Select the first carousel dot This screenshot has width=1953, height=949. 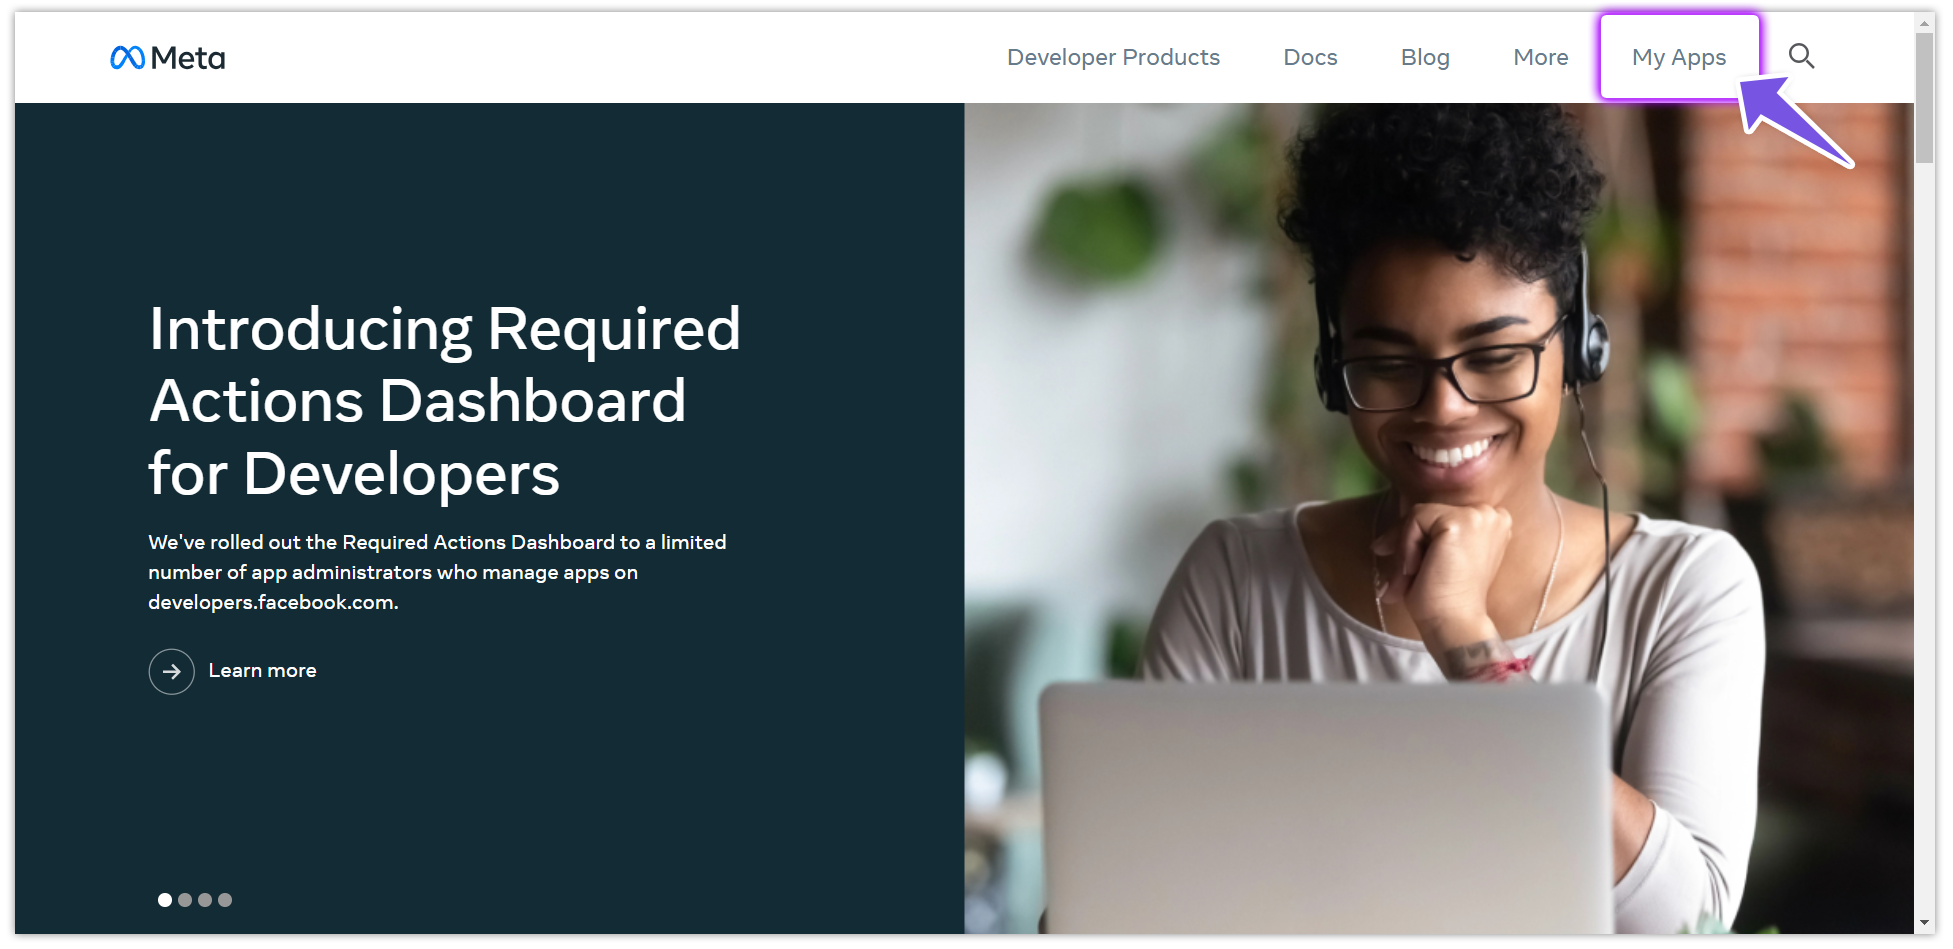165,900
